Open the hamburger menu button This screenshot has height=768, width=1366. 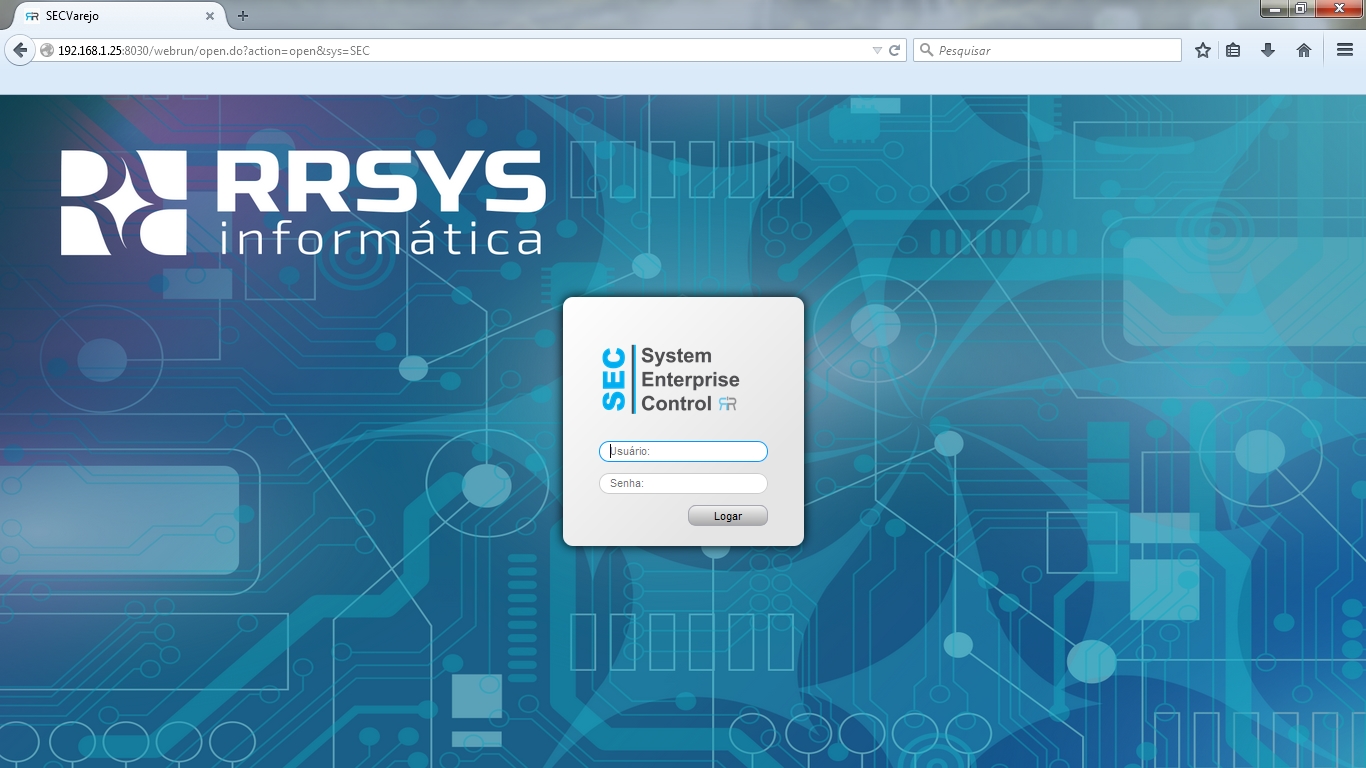1345,50
